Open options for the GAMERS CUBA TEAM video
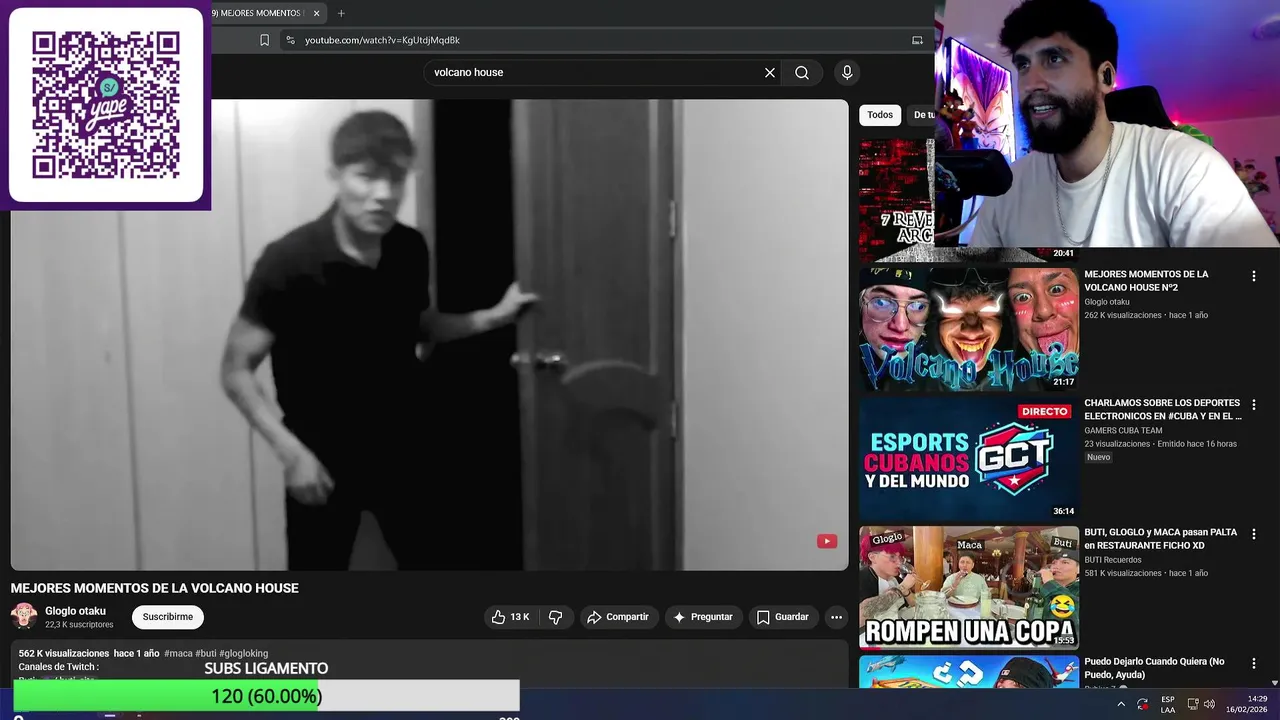This screenshot has height=720, width=1280. pyautogui.click(x=1254, y=405)
